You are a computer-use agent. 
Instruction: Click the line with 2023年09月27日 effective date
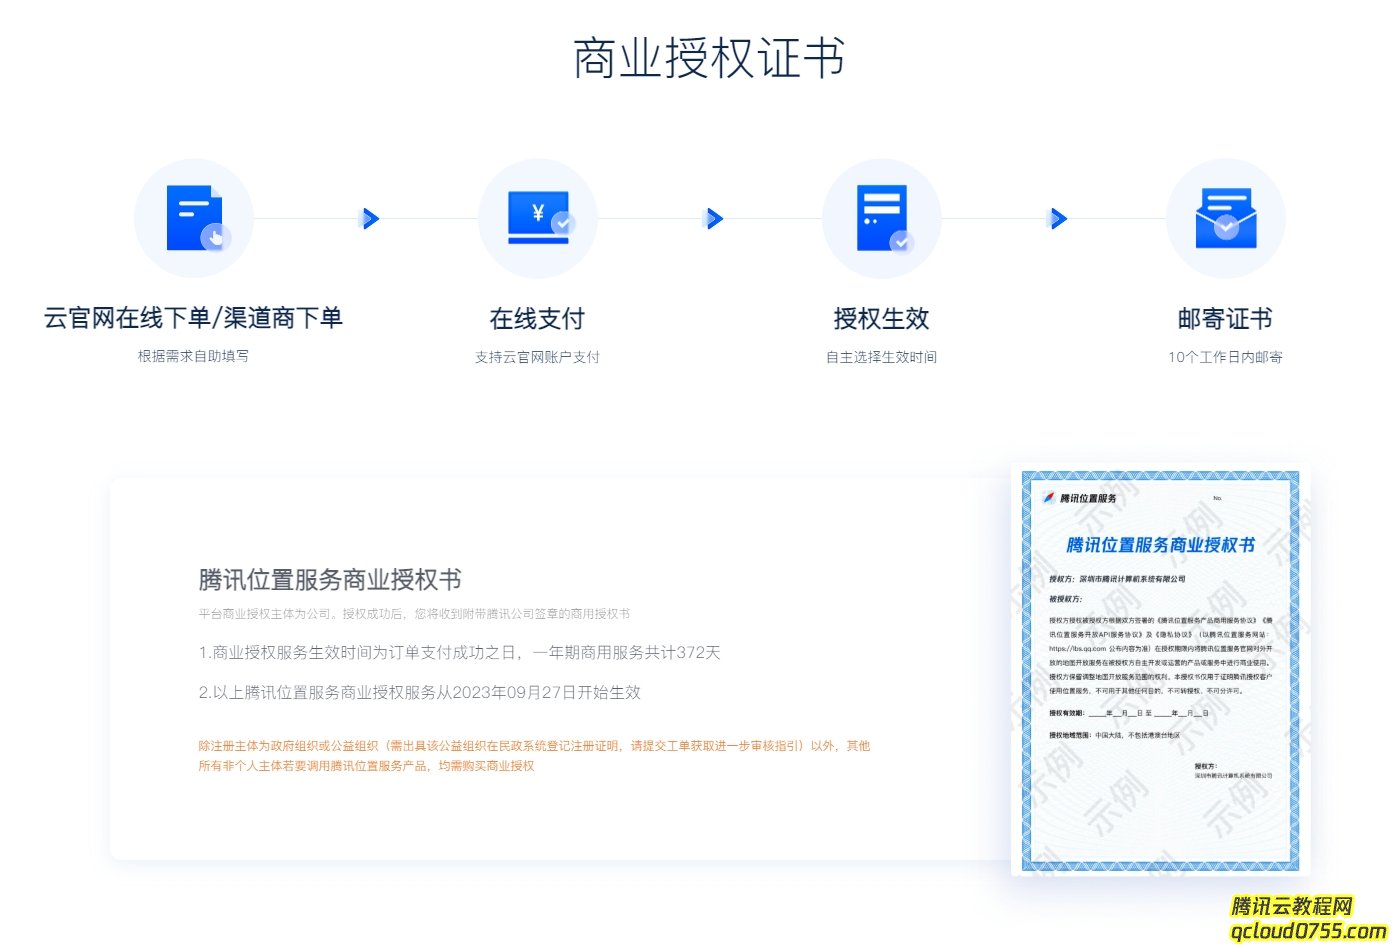[x=419, y=693]
